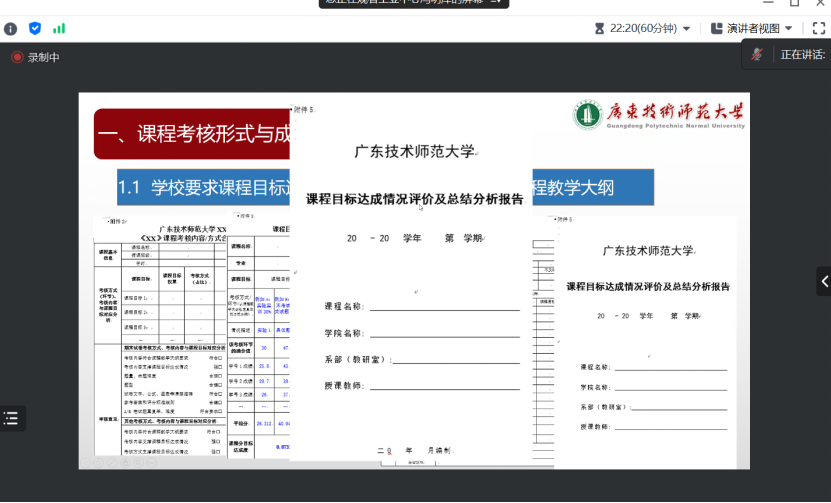The height and width of the screenshot is (503, 831).
Task: Check the green network signal icon
Action: (59, 28)
